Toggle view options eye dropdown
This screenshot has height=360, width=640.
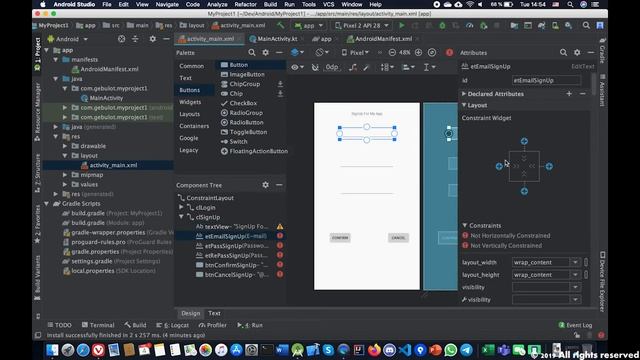[x=298, y=67]
